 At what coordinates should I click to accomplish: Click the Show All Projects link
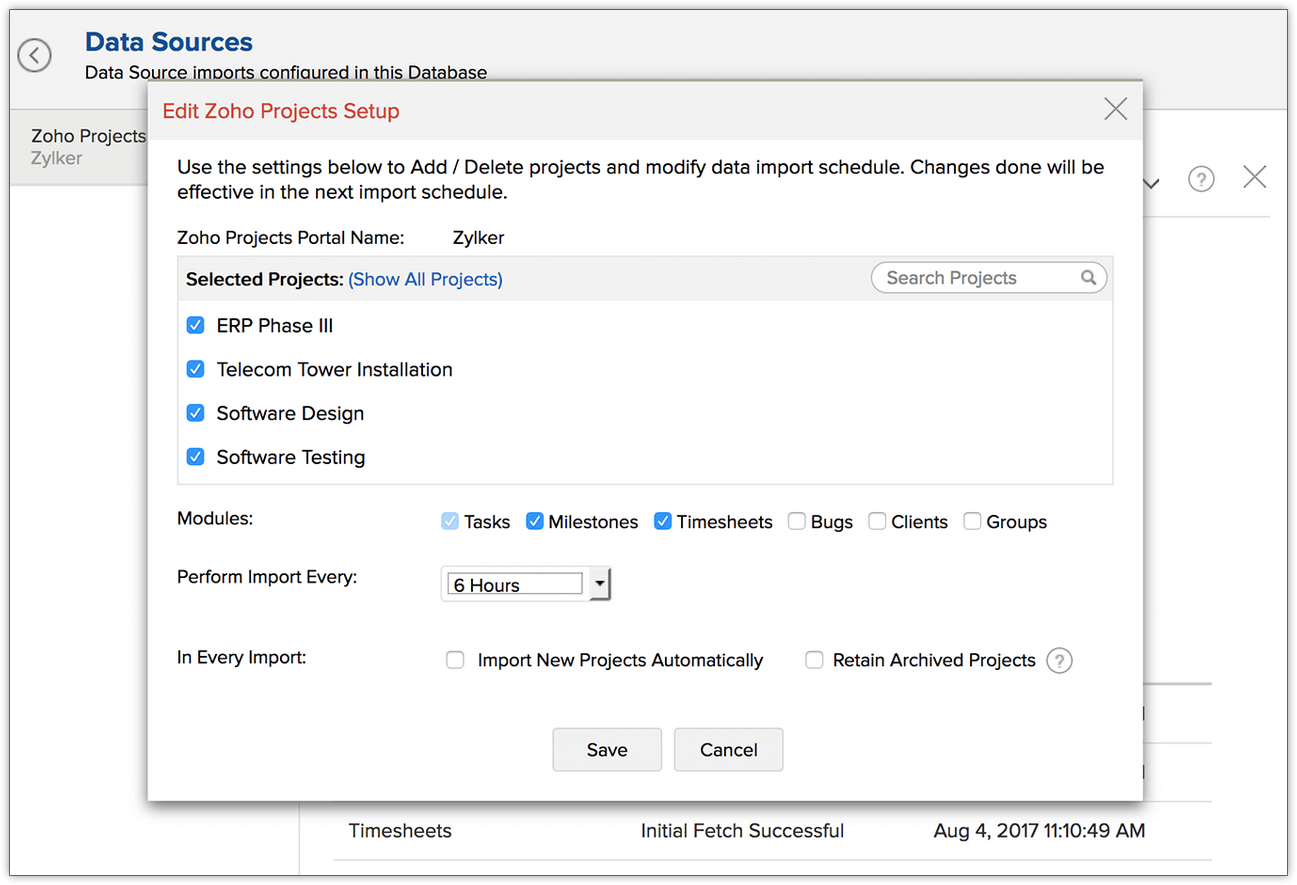tap(425, 280)
